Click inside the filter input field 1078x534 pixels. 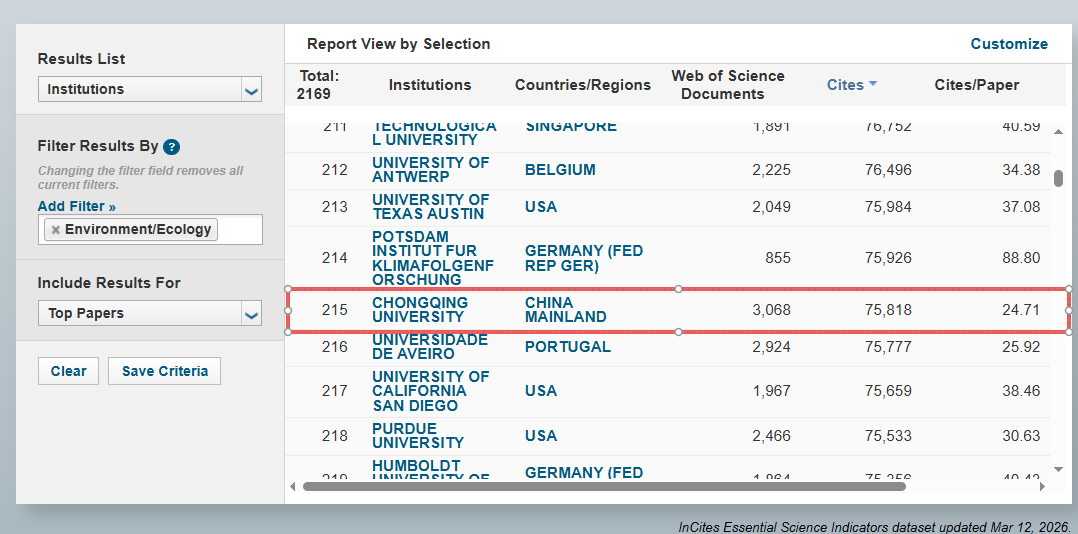point(240,230)
